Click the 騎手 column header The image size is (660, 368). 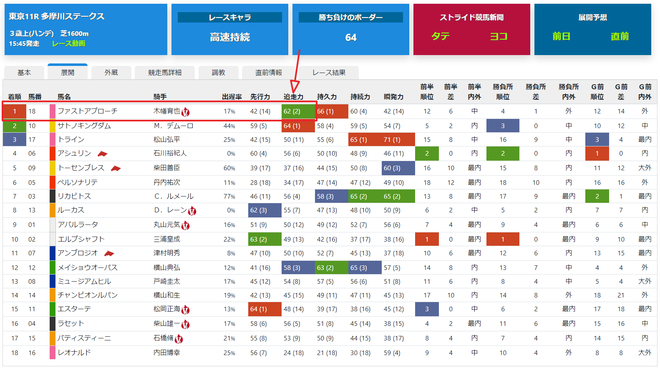[160, 97]
